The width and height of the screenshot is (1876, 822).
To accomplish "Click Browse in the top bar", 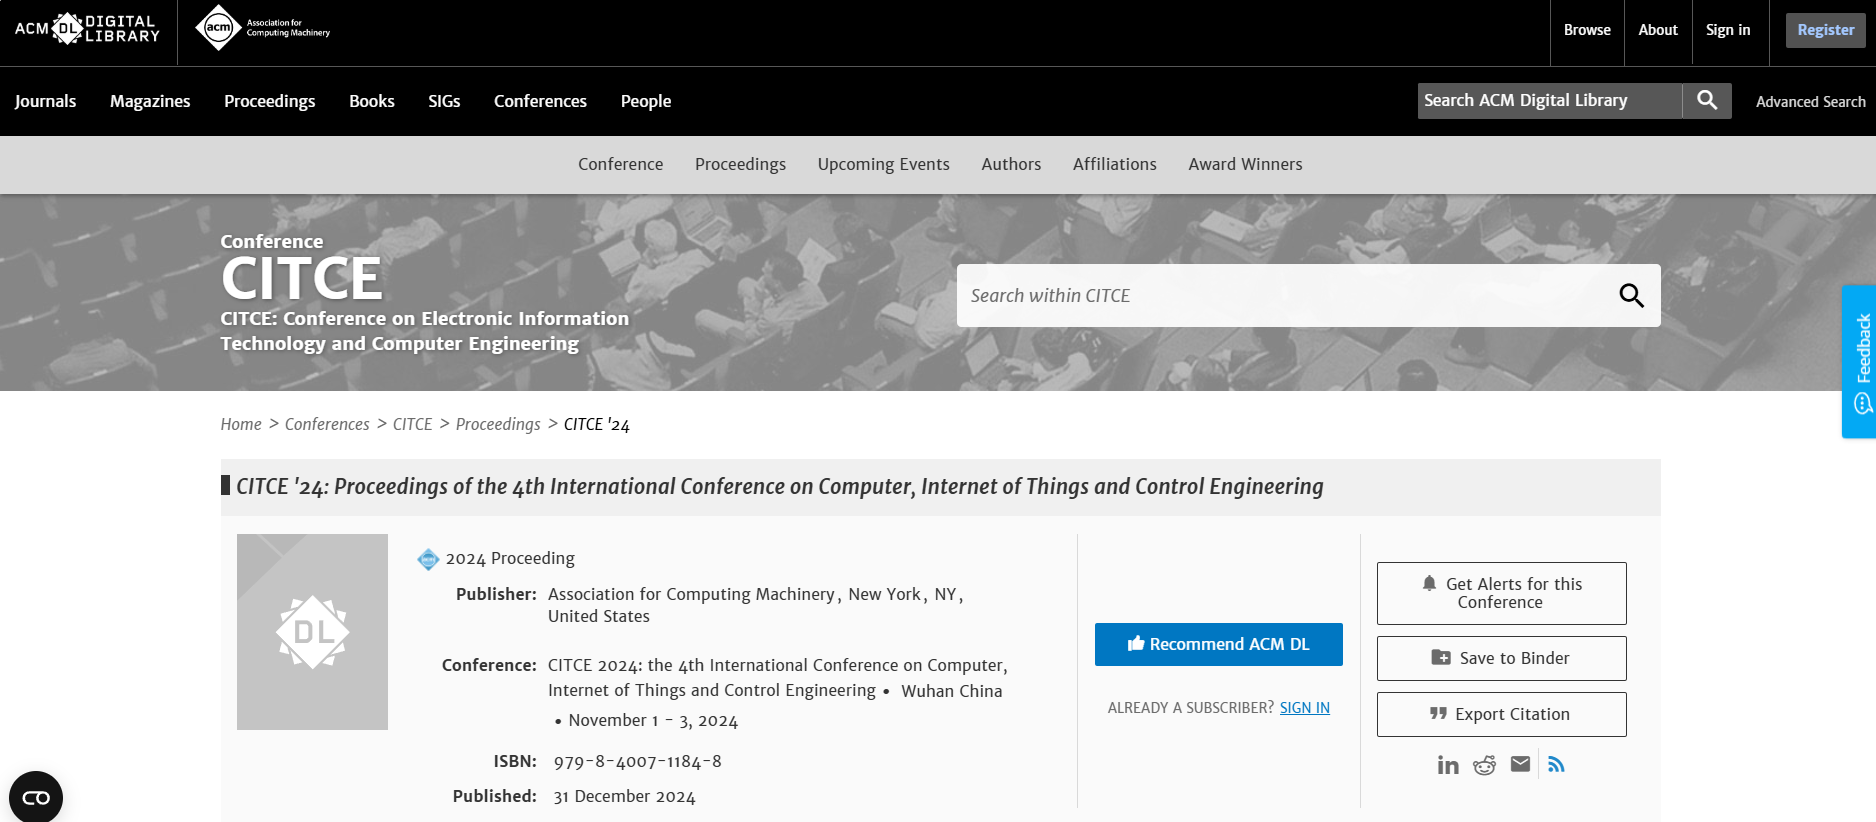I will 1587,30.
